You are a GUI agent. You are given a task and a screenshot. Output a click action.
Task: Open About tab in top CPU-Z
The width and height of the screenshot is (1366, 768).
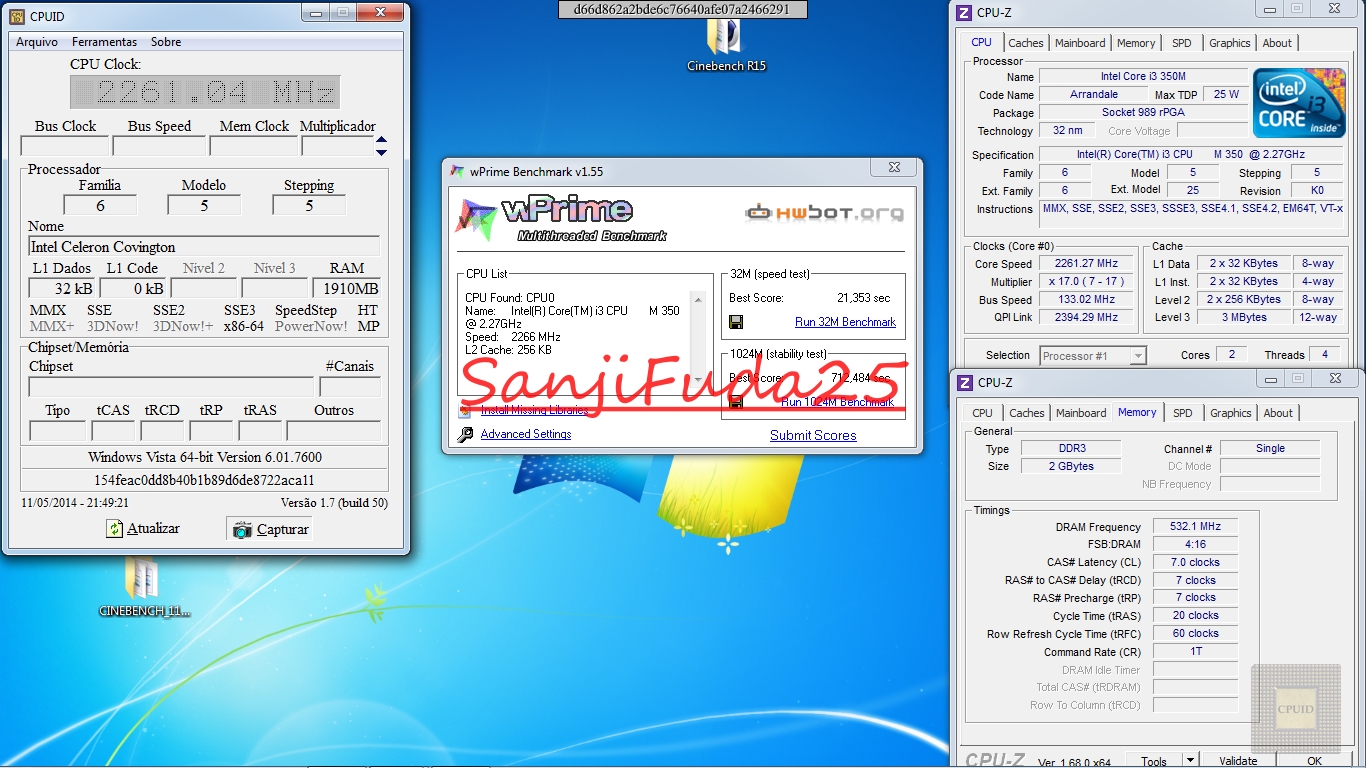point(1277,43)
